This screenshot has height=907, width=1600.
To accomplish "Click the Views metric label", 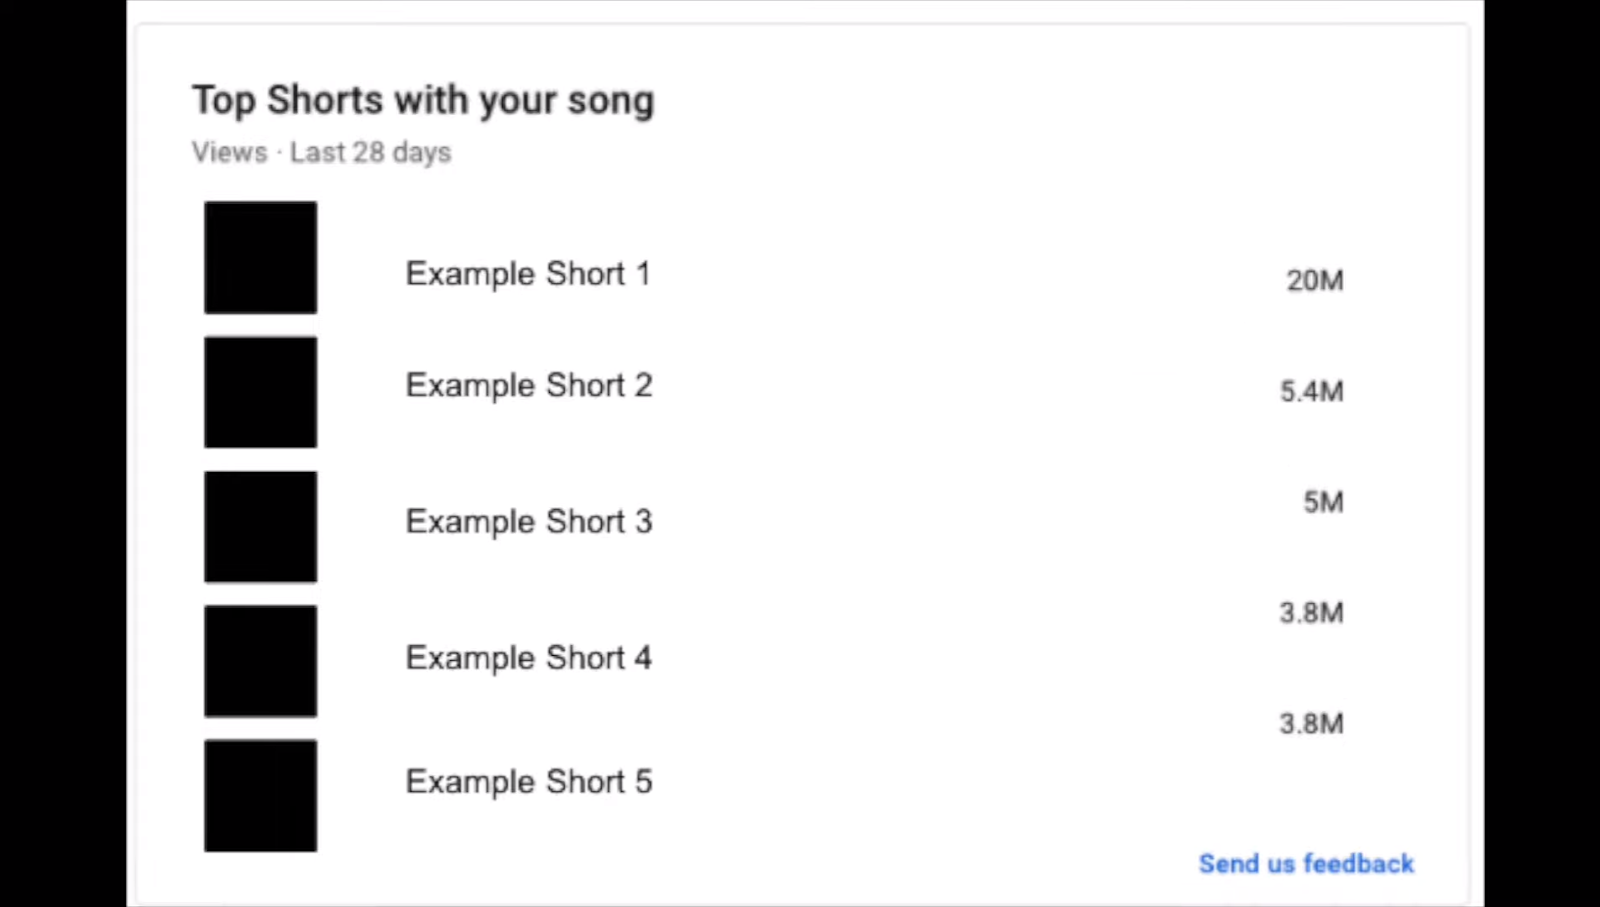I will coord(230,152).
